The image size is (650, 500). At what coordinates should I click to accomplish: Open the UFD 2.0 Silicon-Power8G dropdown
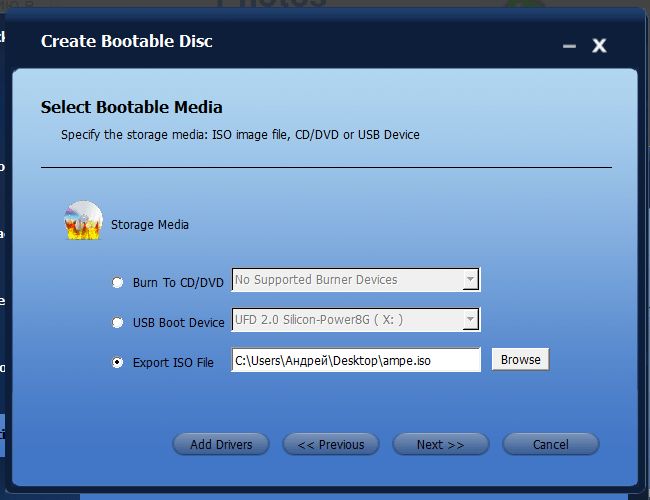point(356,320)
